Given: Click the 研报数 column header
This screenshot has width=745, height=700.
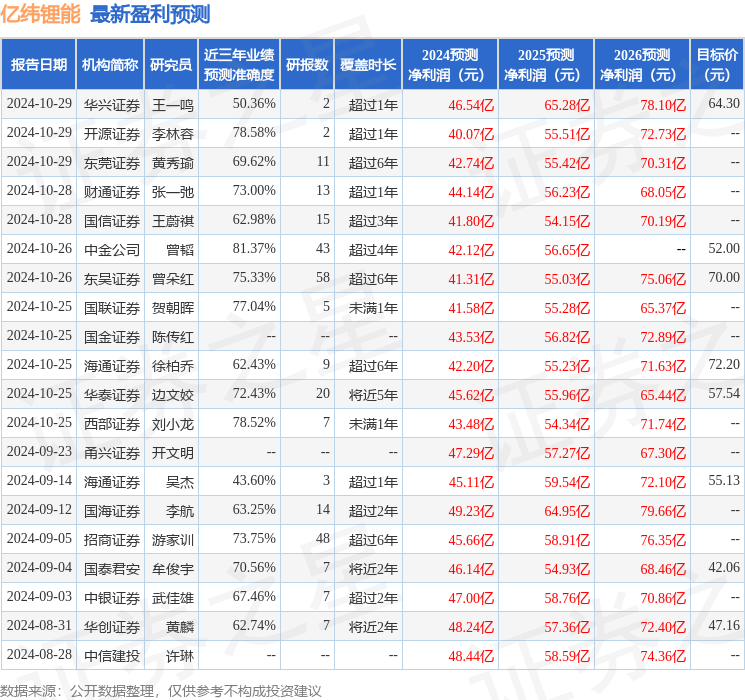Looking at the screenshot, I should (307, 65).
